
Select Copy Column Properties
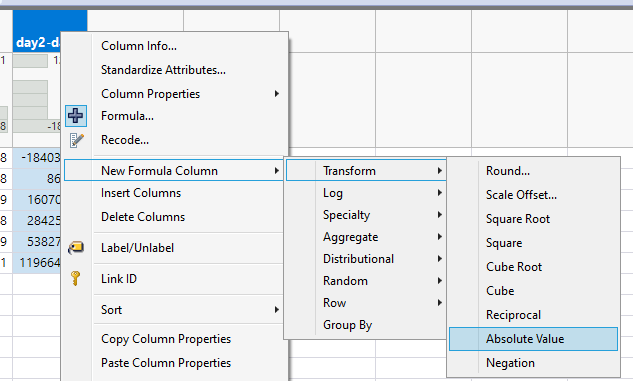(x=166, y=339)
